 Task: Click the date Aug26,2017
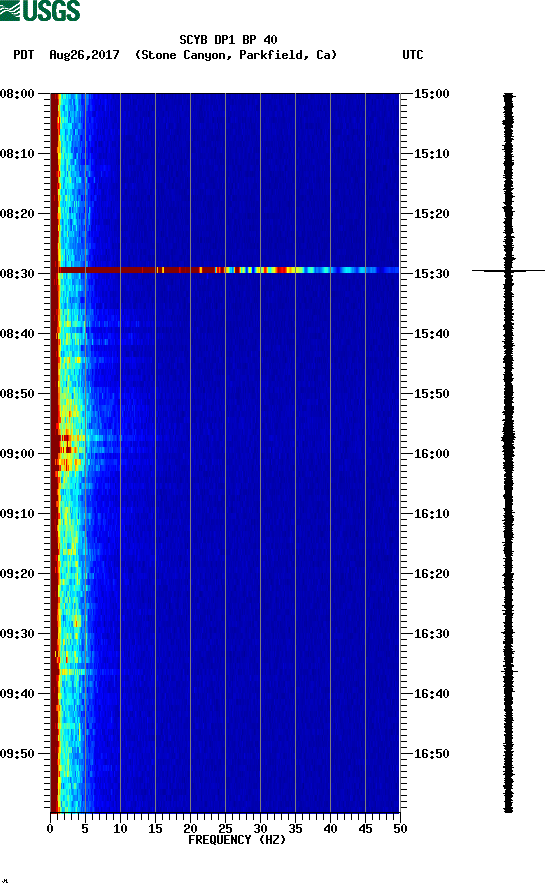click(x=84, y=55)
